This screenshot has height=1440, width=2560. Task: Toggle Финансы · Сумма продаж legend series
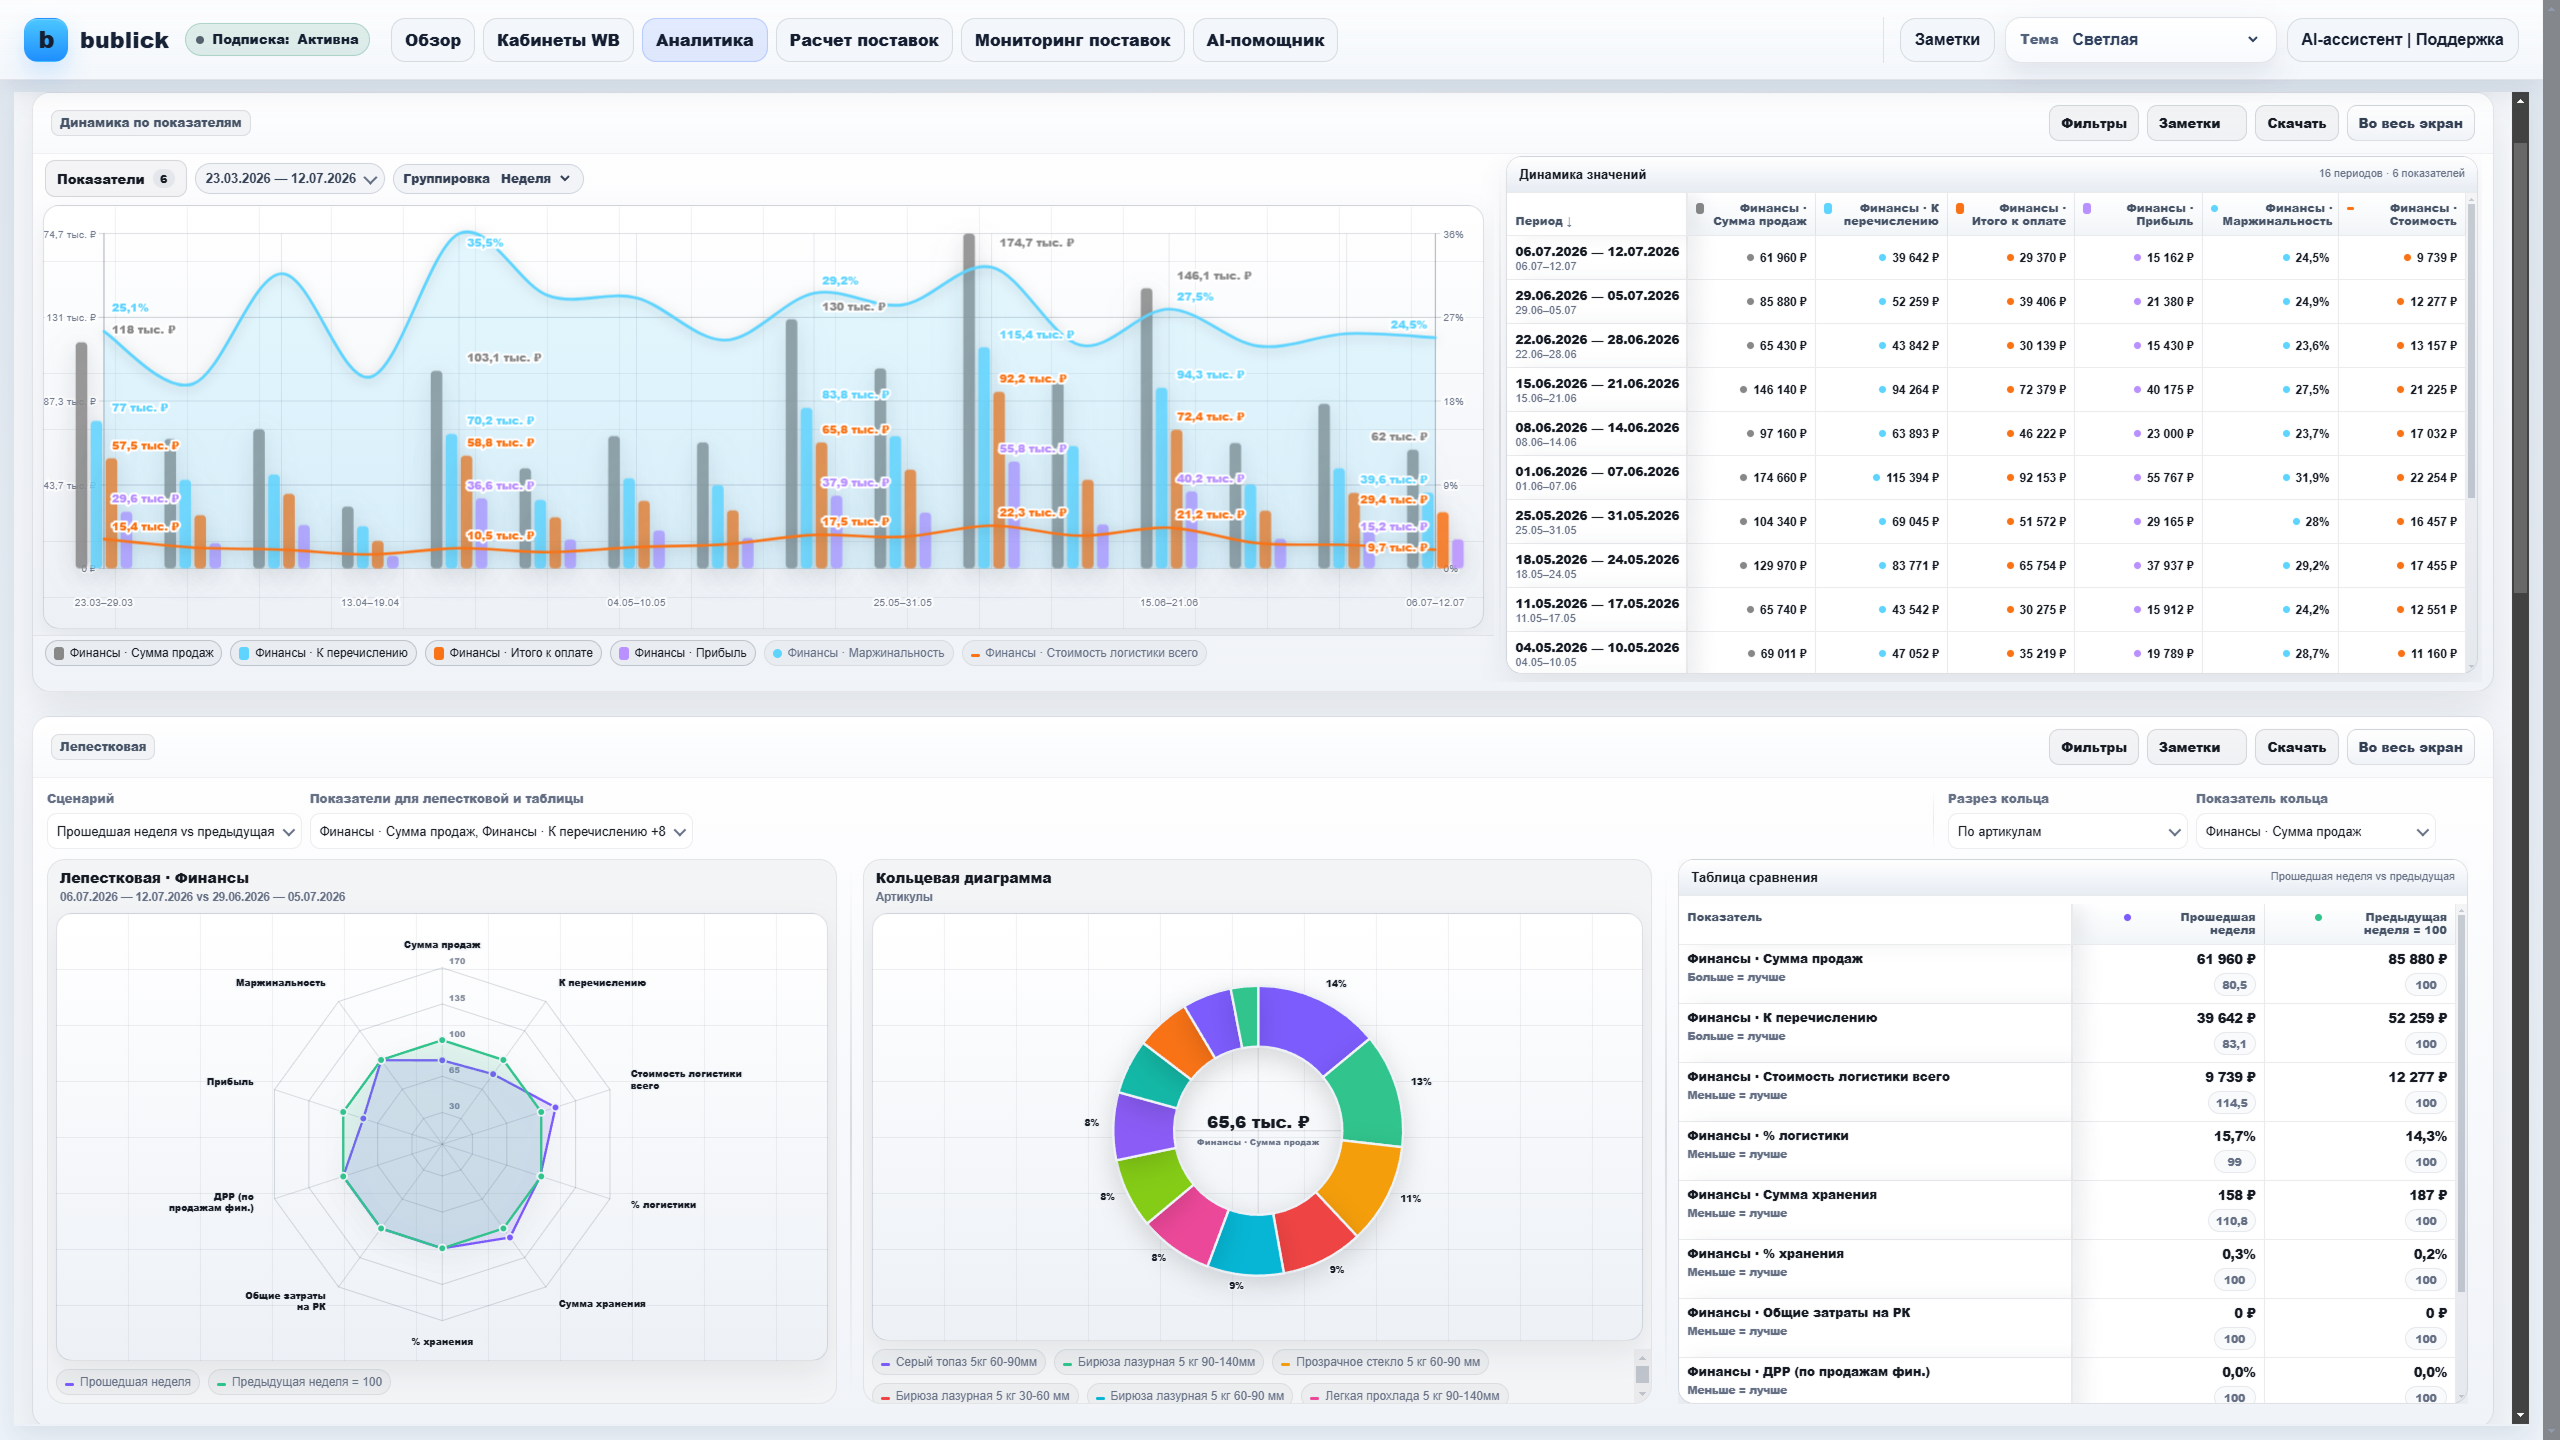pos(134,653)
